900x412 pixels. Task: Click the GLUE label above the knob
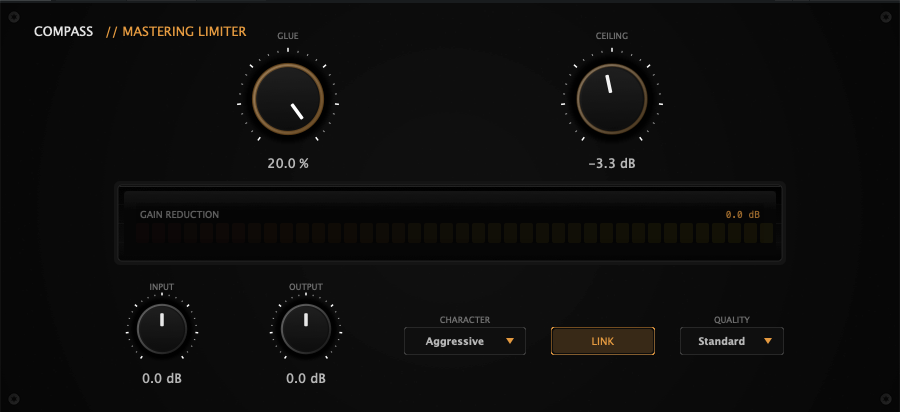click(x=288, y=36)
